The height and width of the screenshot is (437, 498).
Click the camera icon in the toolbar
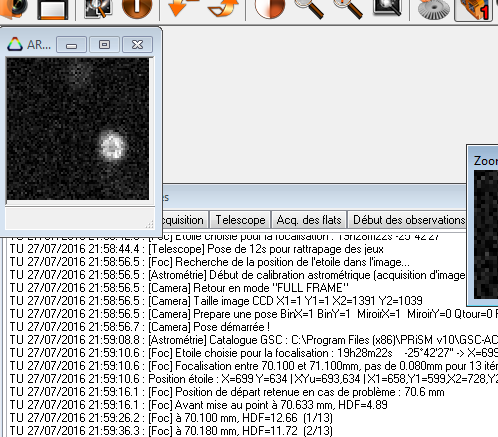(13, 8)
